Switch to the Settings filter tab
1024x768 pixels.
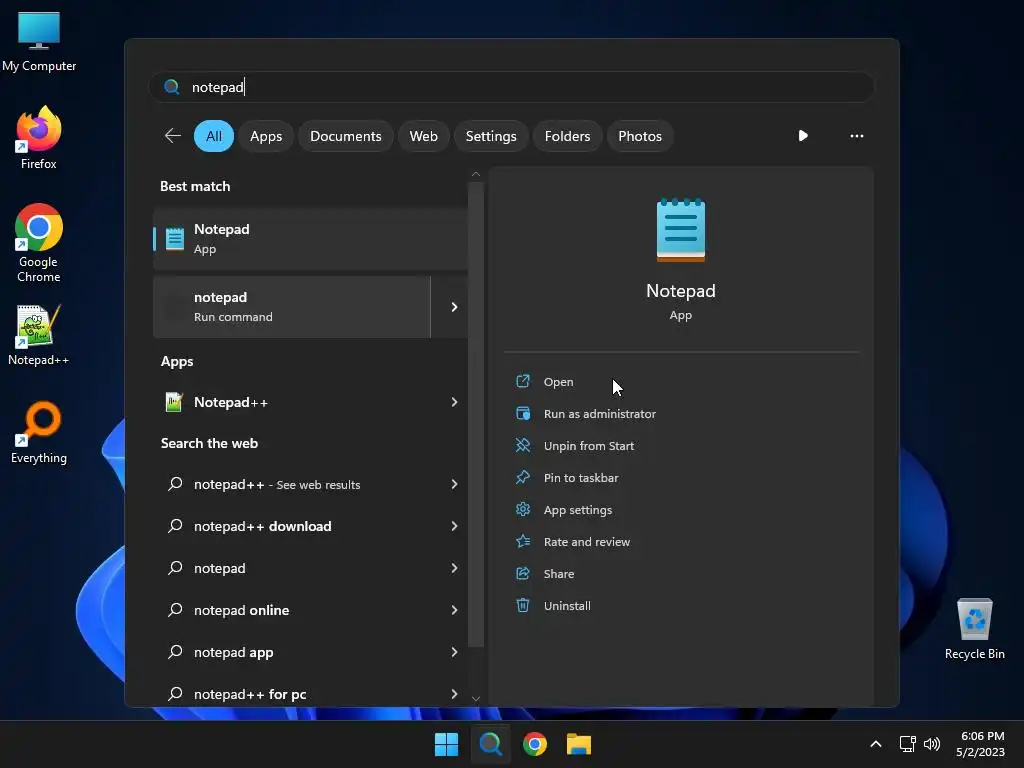coord(491,136)
